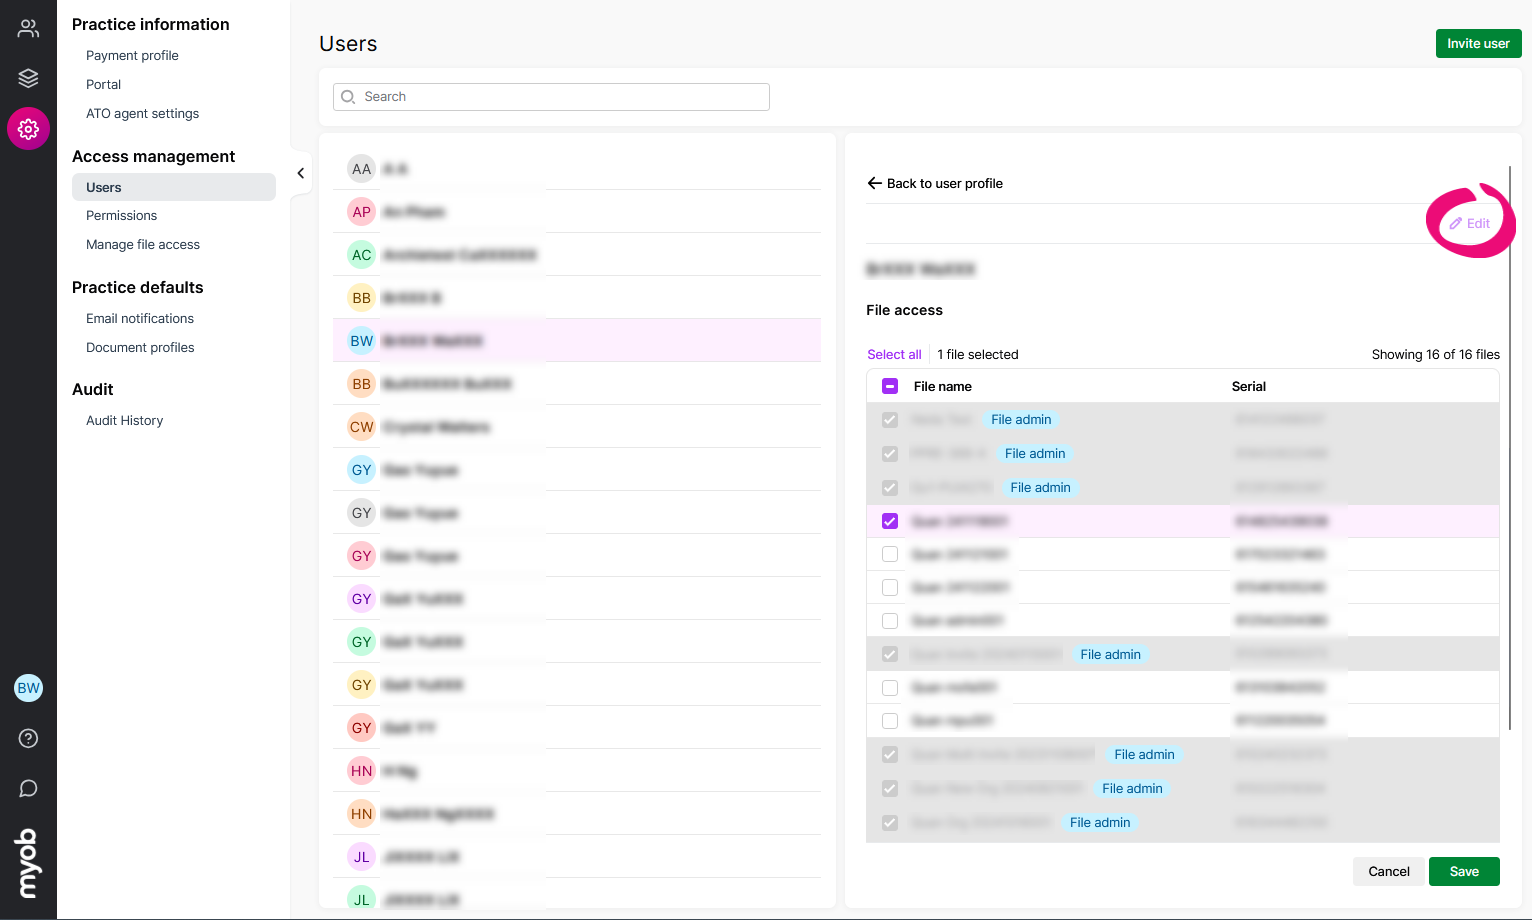
Task: Select the AC user avatar
Action: pos(361,255)
